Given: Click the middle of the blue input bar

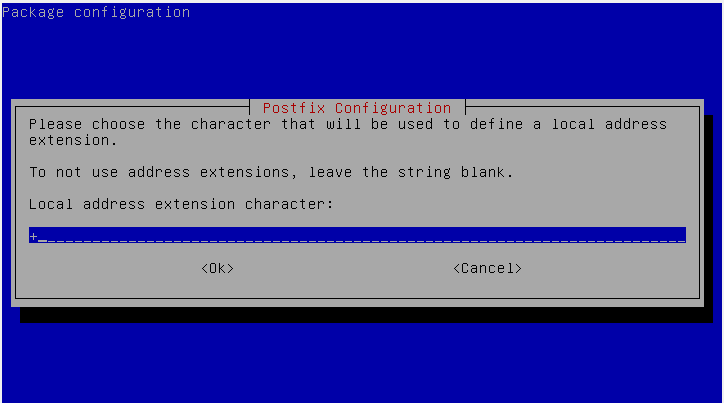Looking at the screenshot, I should click(x=357, y=235).
